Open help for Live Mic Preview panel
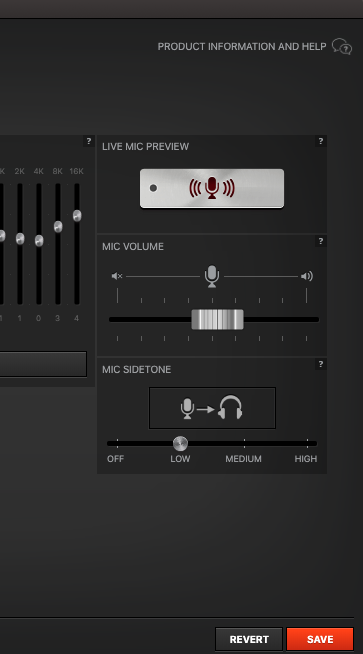This screenshot has height=654, width=363. [320, 141]
